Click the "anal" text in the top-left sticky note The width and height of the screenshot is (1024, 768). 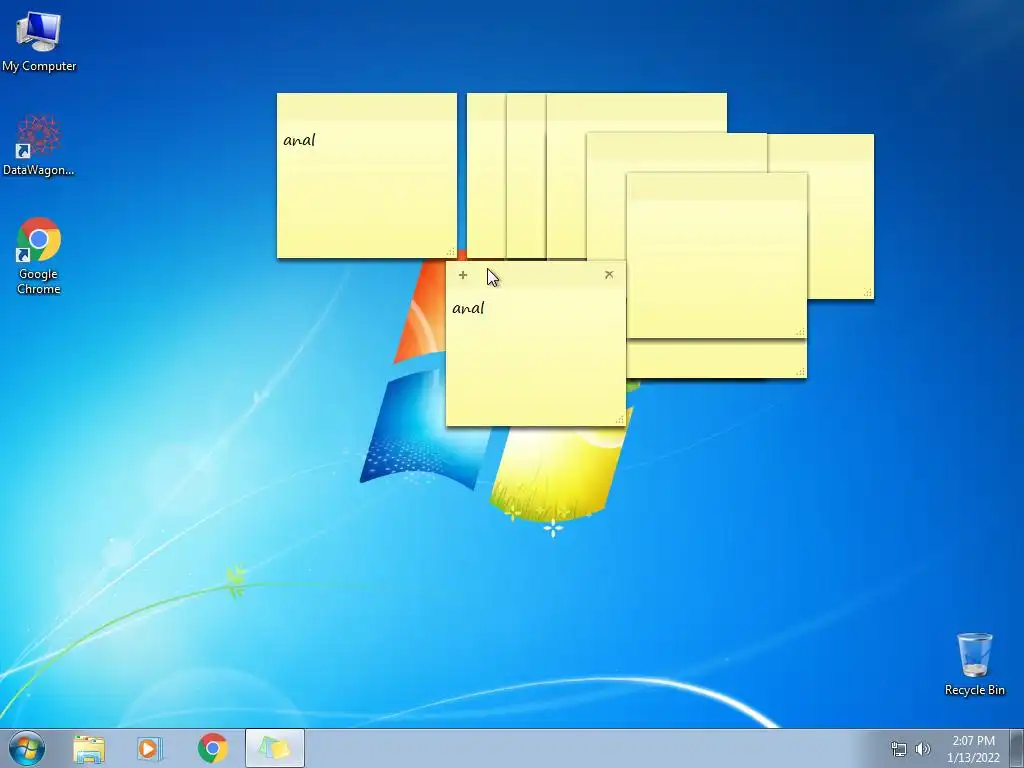299,140
